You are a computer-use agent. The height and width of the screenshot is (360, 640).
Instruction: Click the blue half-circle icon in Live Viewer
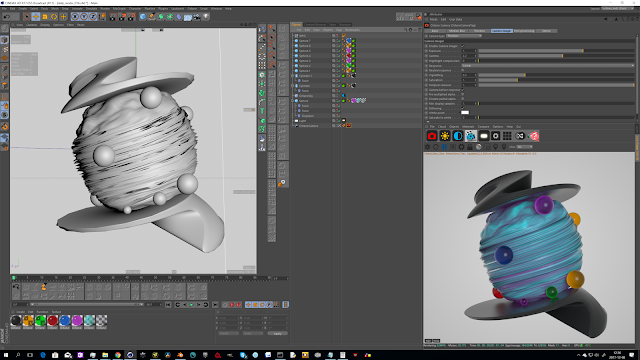(458, 136)
